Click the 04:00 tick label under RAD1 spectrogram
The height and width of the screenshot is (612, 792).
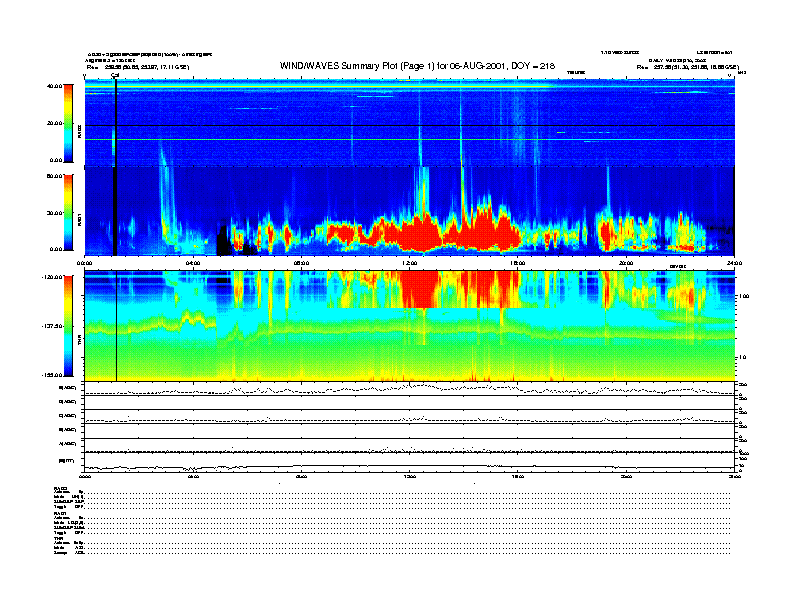pyautogui.click(x=193, y=263)
